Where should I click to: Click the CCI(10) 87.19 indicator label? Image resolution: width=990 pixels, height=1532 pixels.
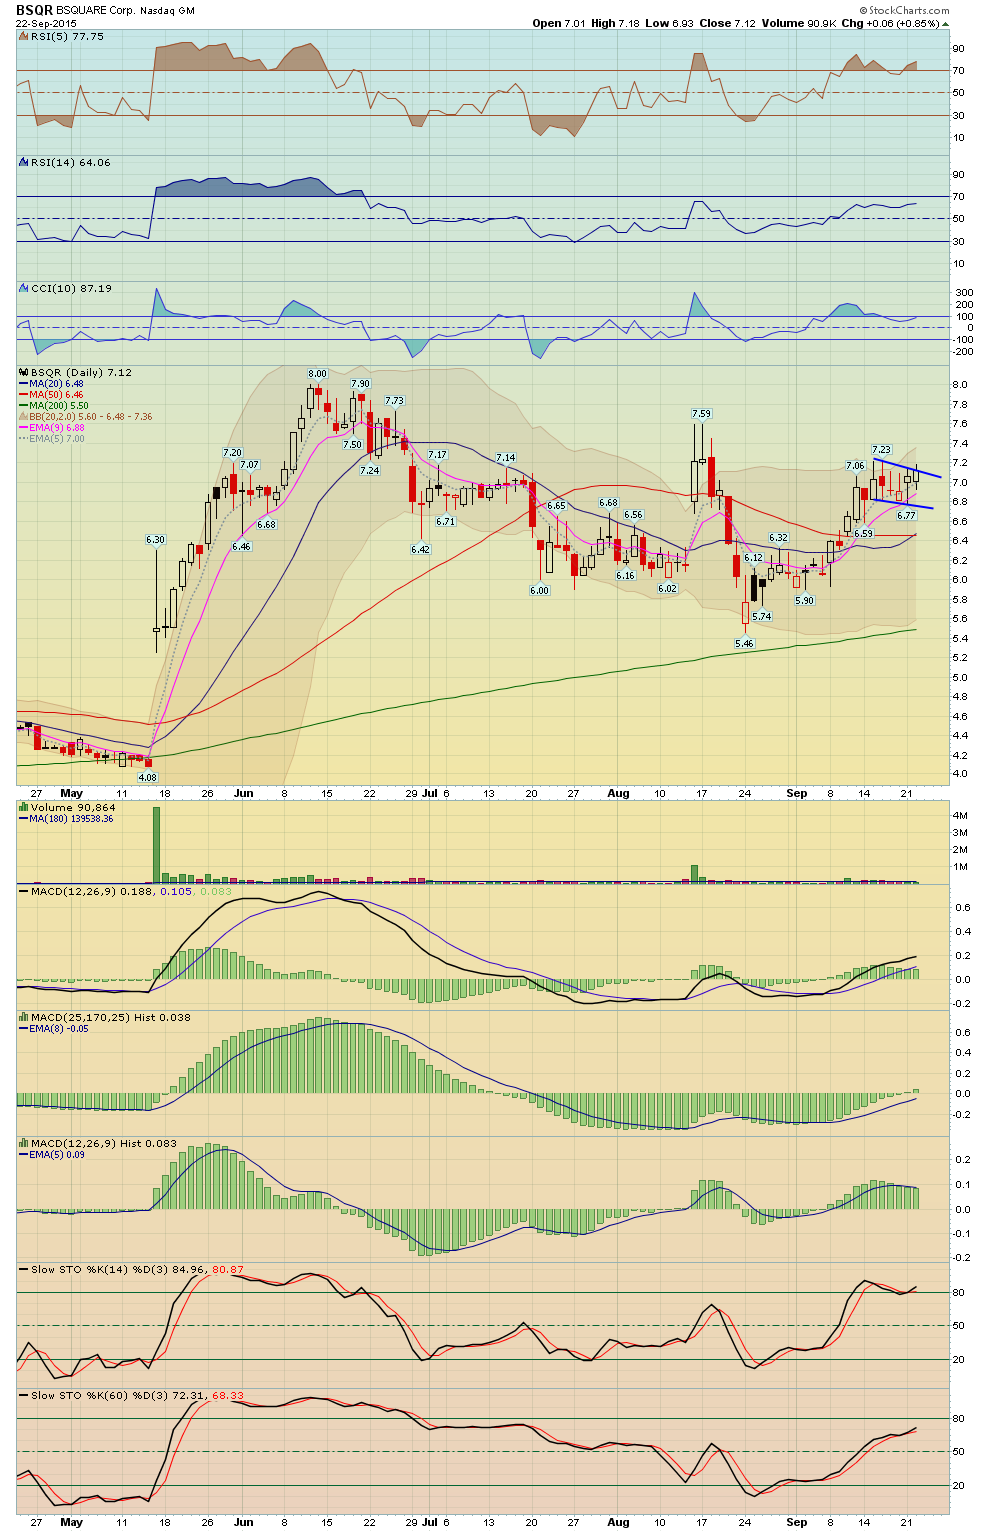point(71,288)
